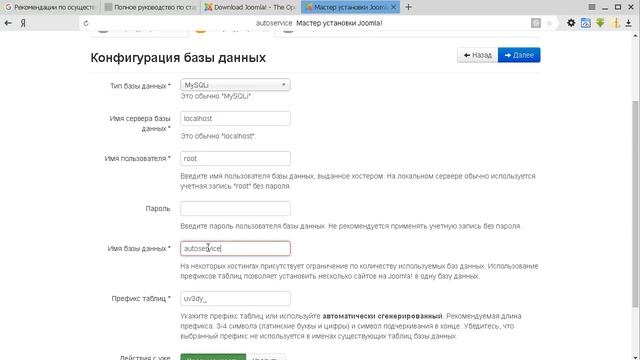Click the green download arrow extension icon
The image size is (640, 360).
[600, 23]
